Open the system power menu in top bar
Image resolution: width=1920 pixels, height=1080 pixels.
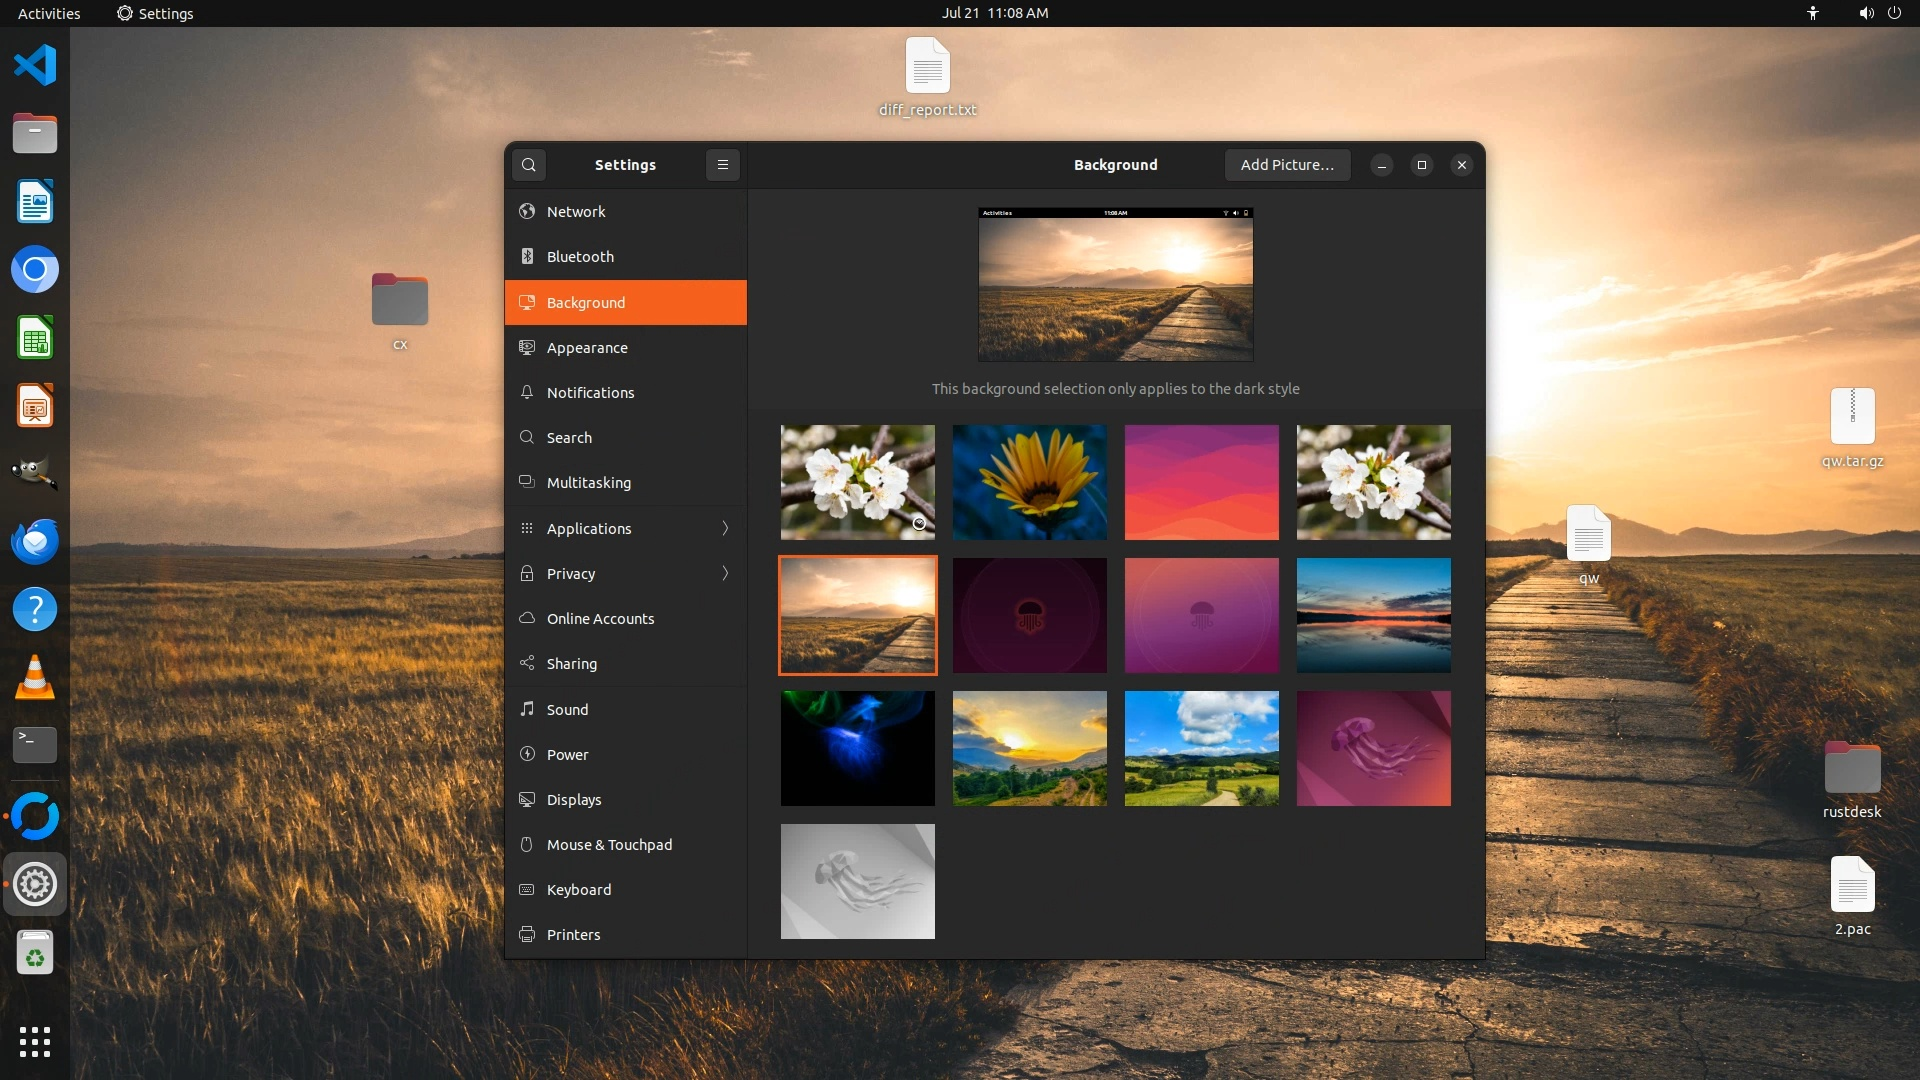coord(1894,13)
